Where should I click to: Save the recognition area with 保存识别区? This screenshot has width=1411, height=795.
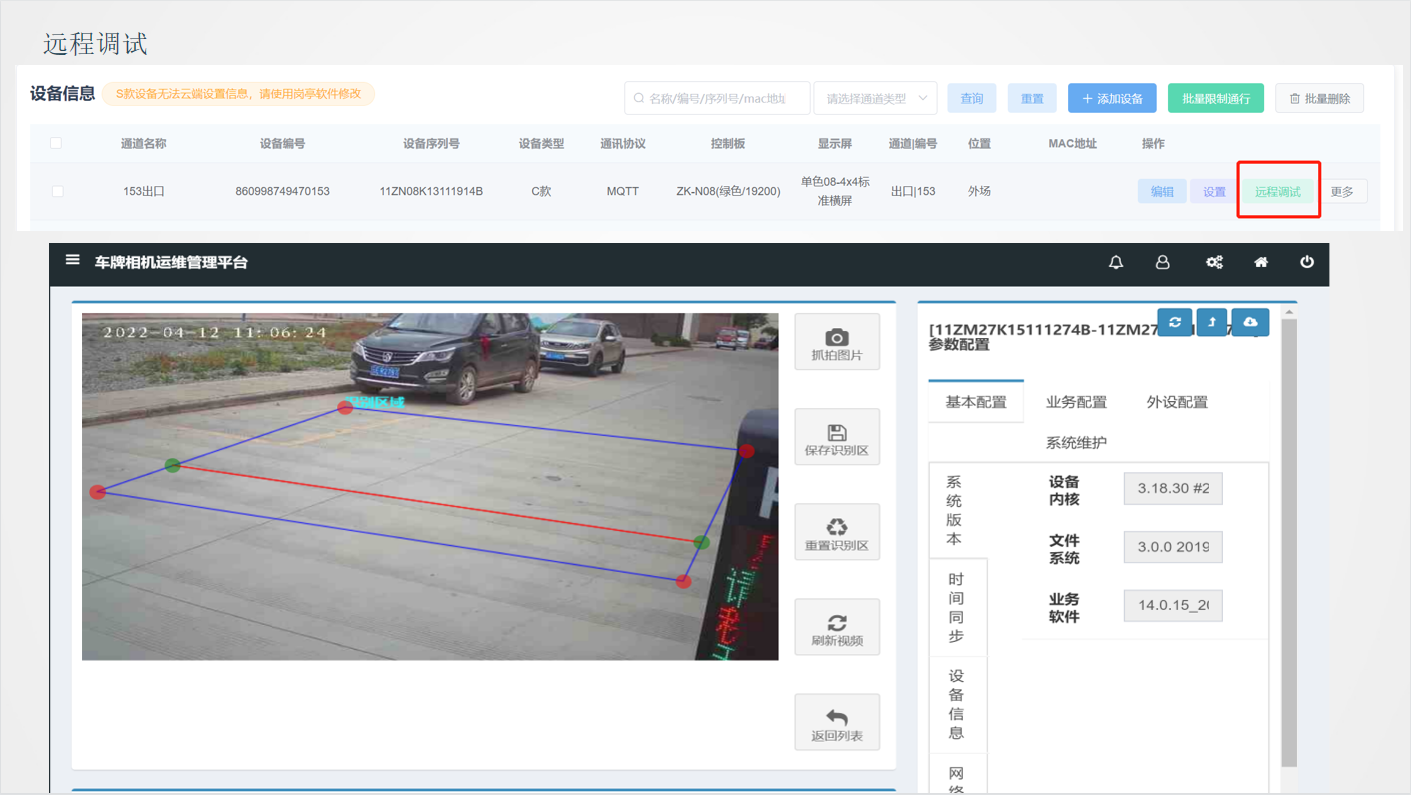(837, 437)
